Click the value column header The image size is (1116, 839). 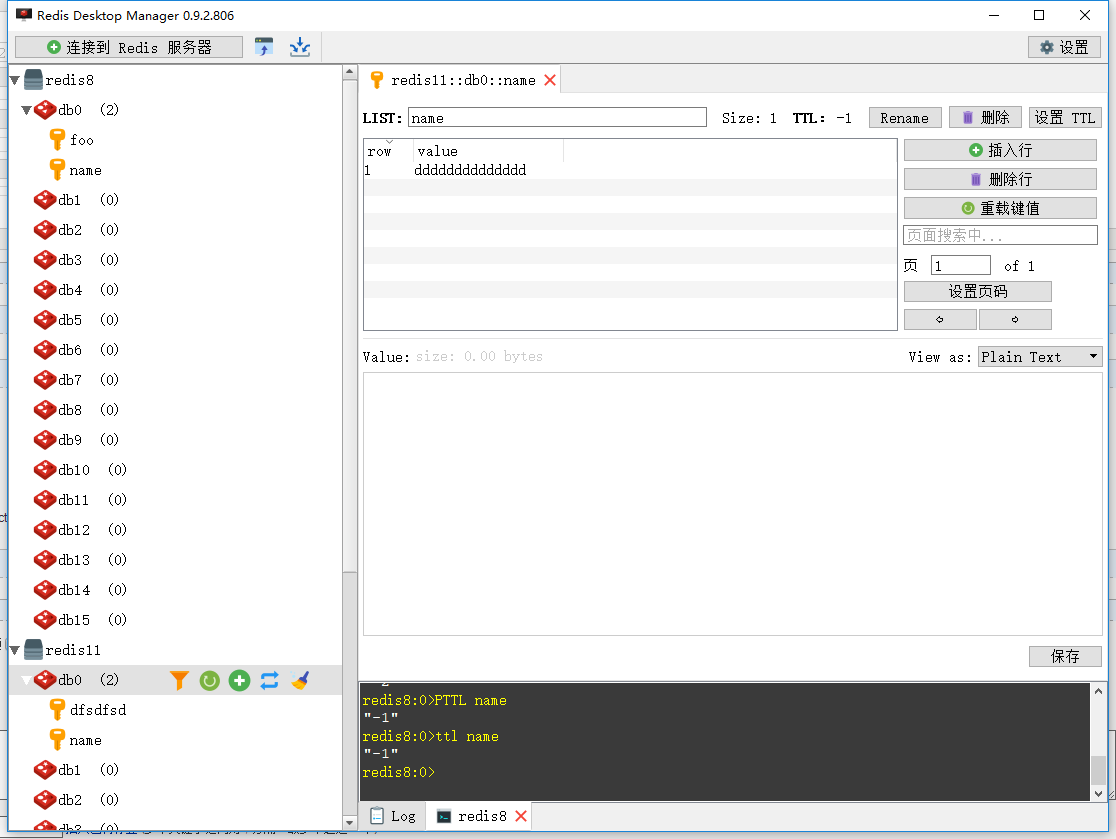(x=488, y=151)
